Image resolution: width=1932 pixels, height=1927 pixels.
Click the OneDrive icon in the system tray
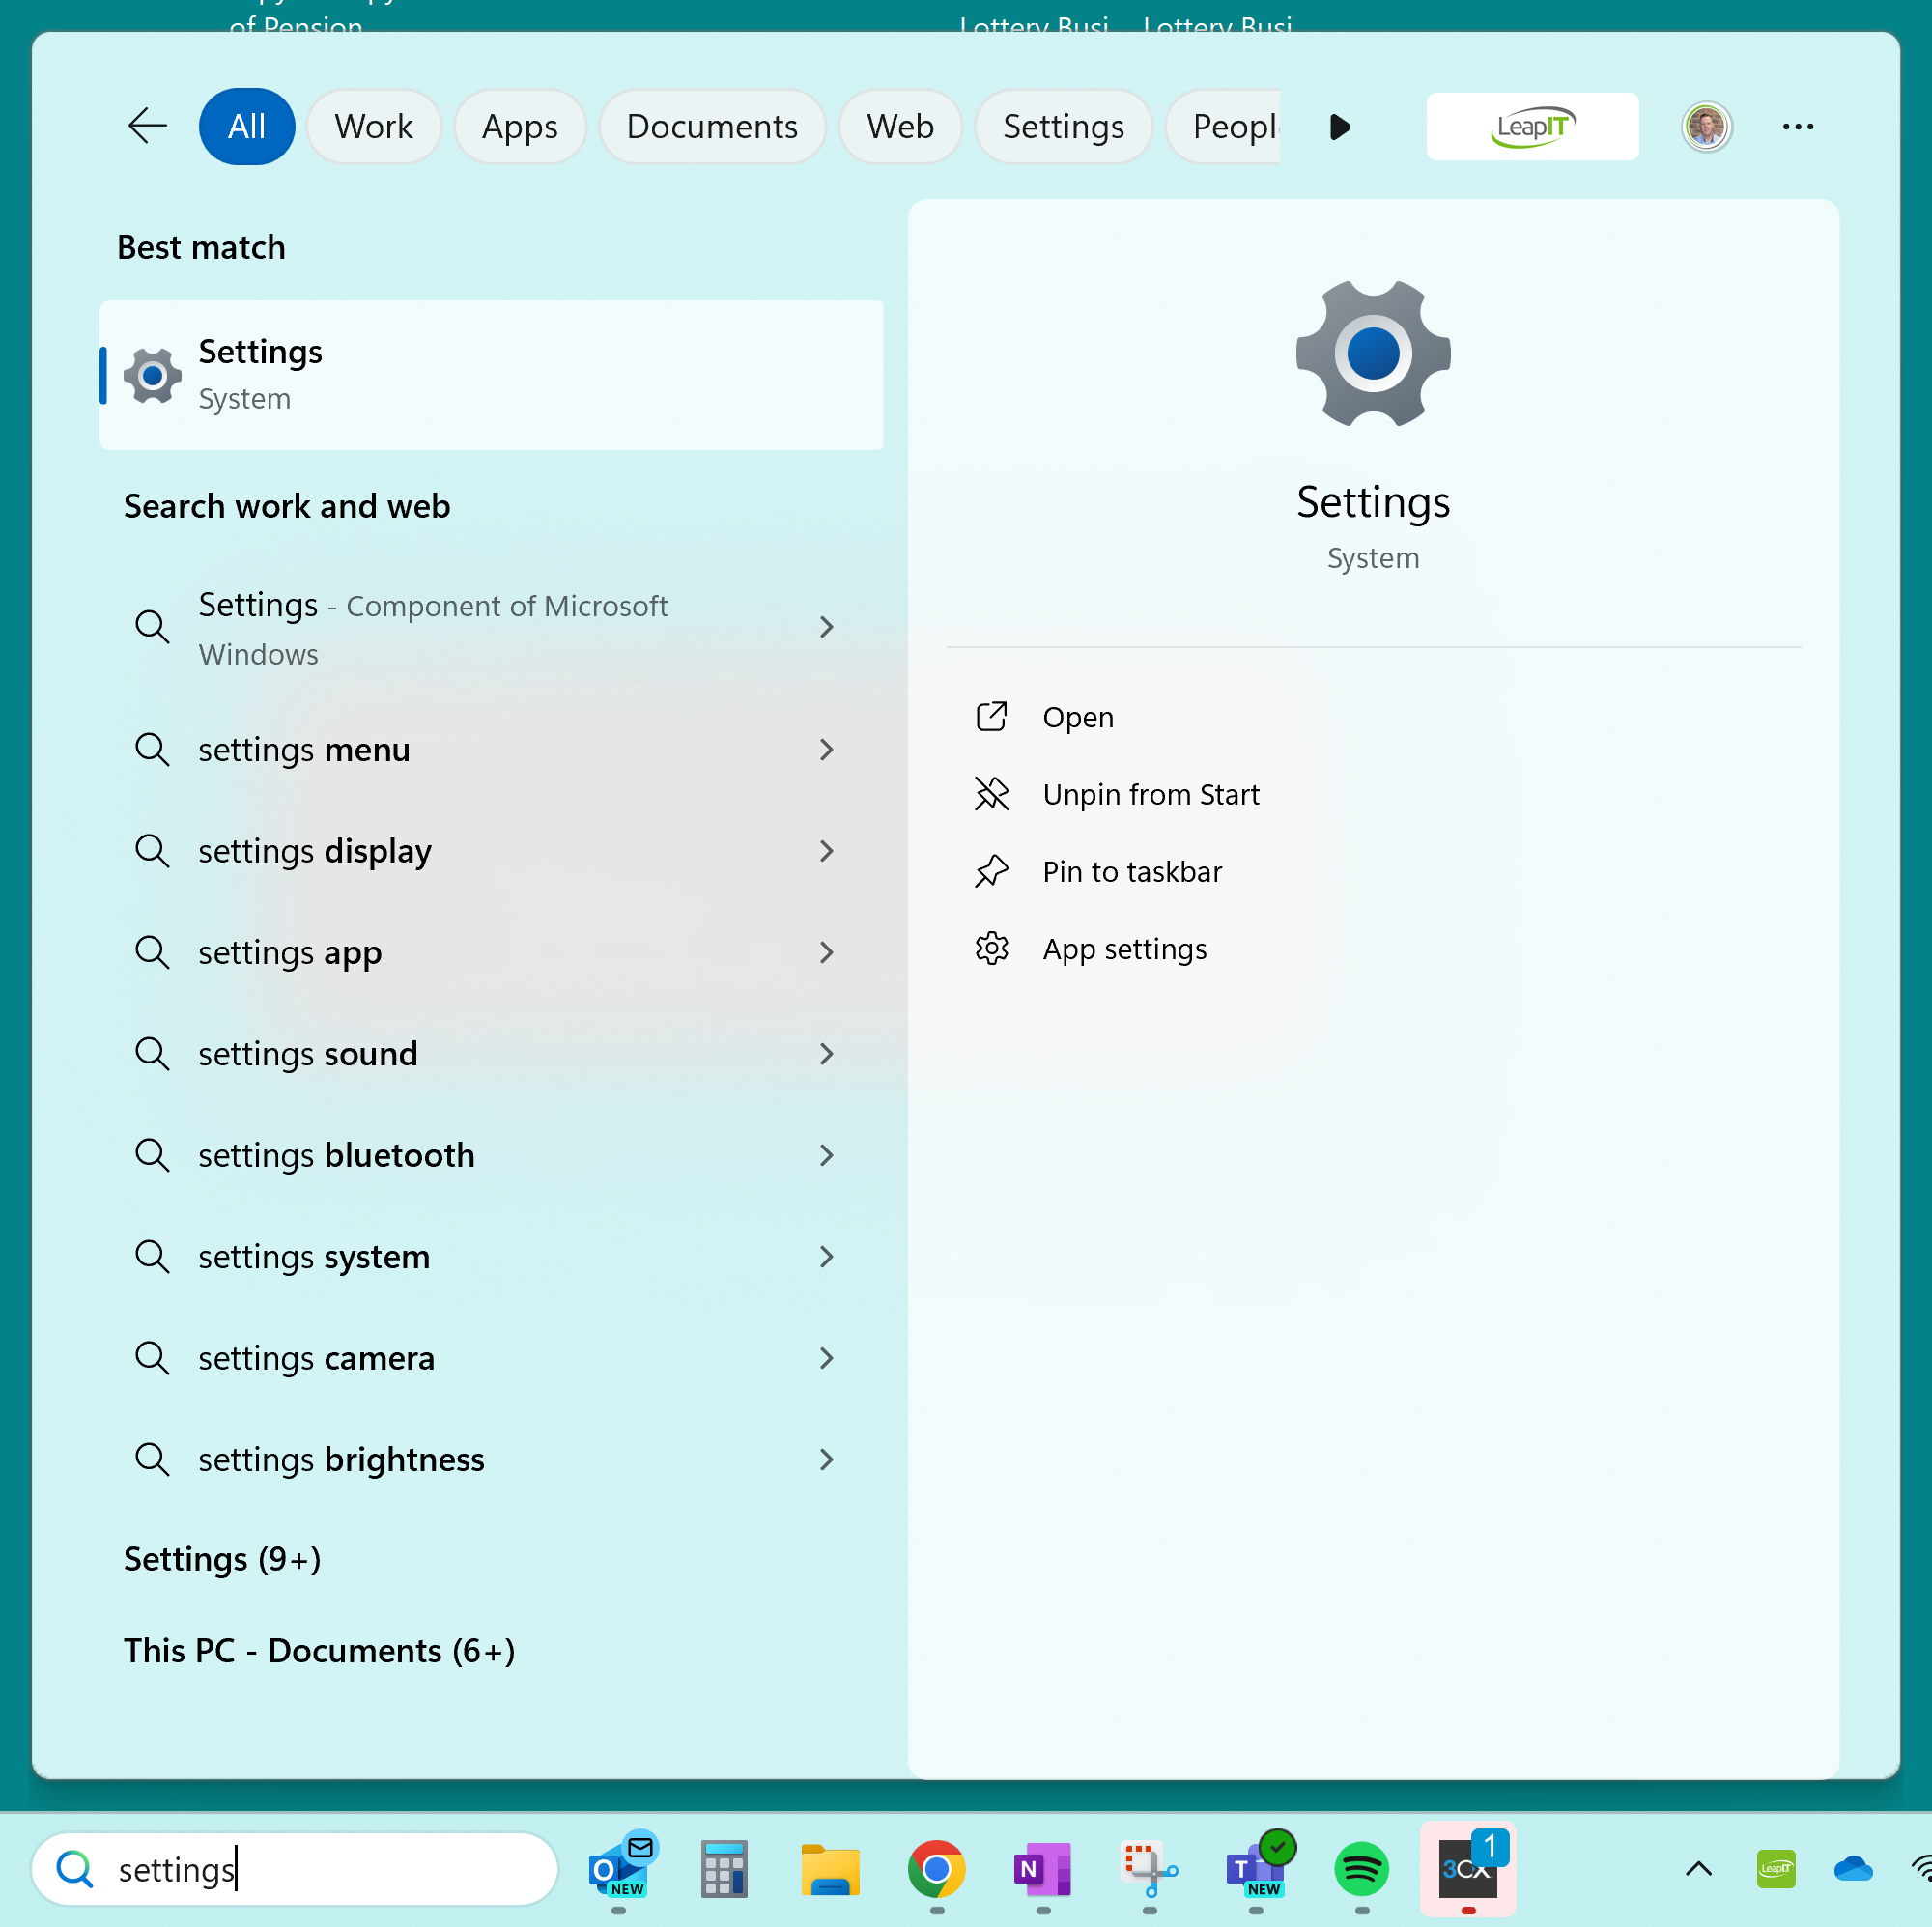(x=1855, y=1869)
